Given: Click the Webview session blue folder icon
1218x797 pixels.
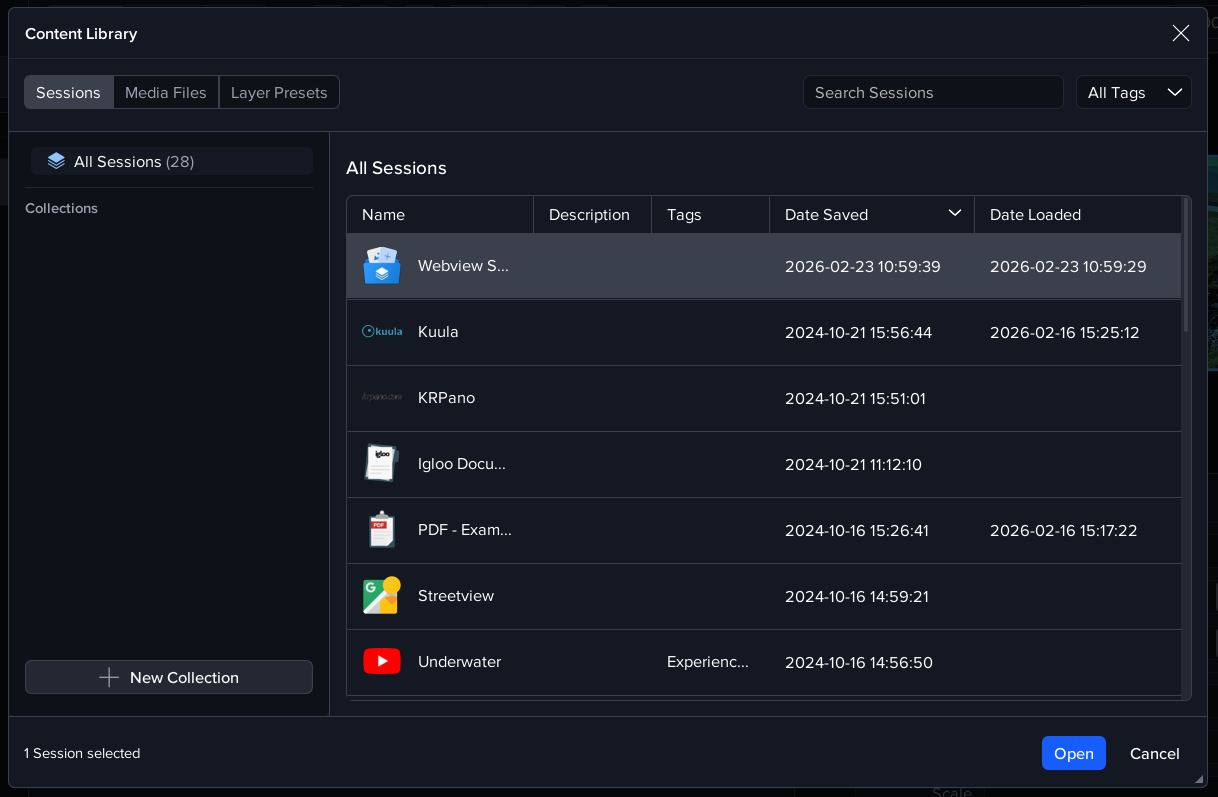Looking at the screenshot, I should coord(381,266).
